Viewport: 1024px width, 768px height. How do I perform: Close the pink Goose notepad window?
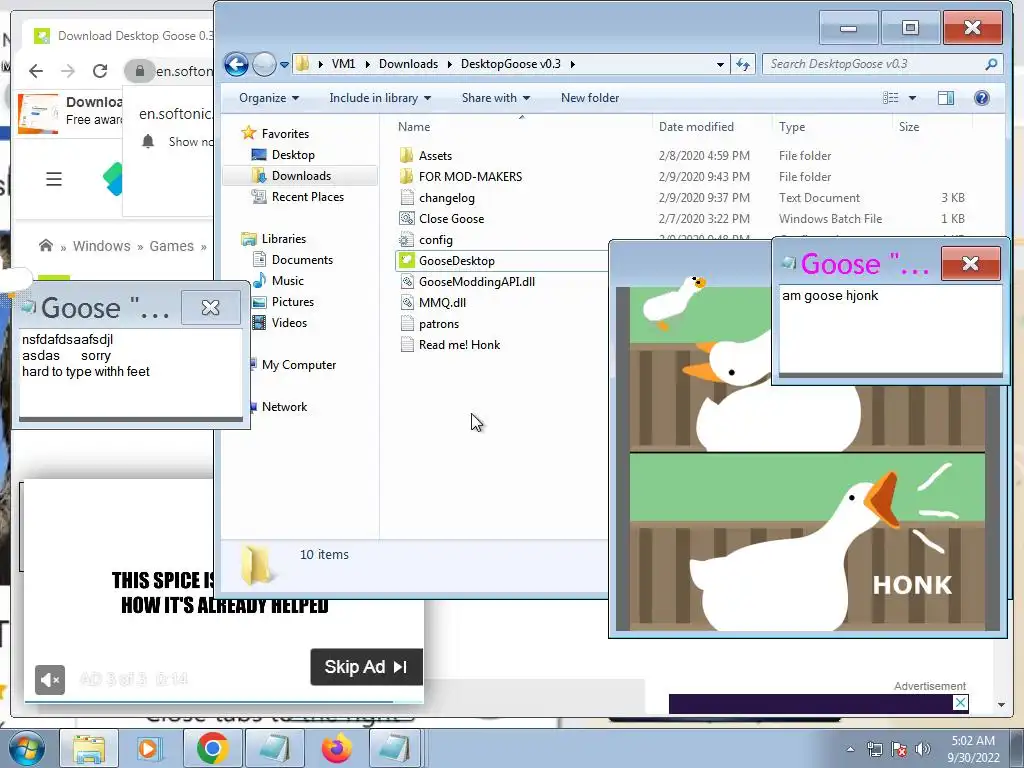[x=970, y=263]
